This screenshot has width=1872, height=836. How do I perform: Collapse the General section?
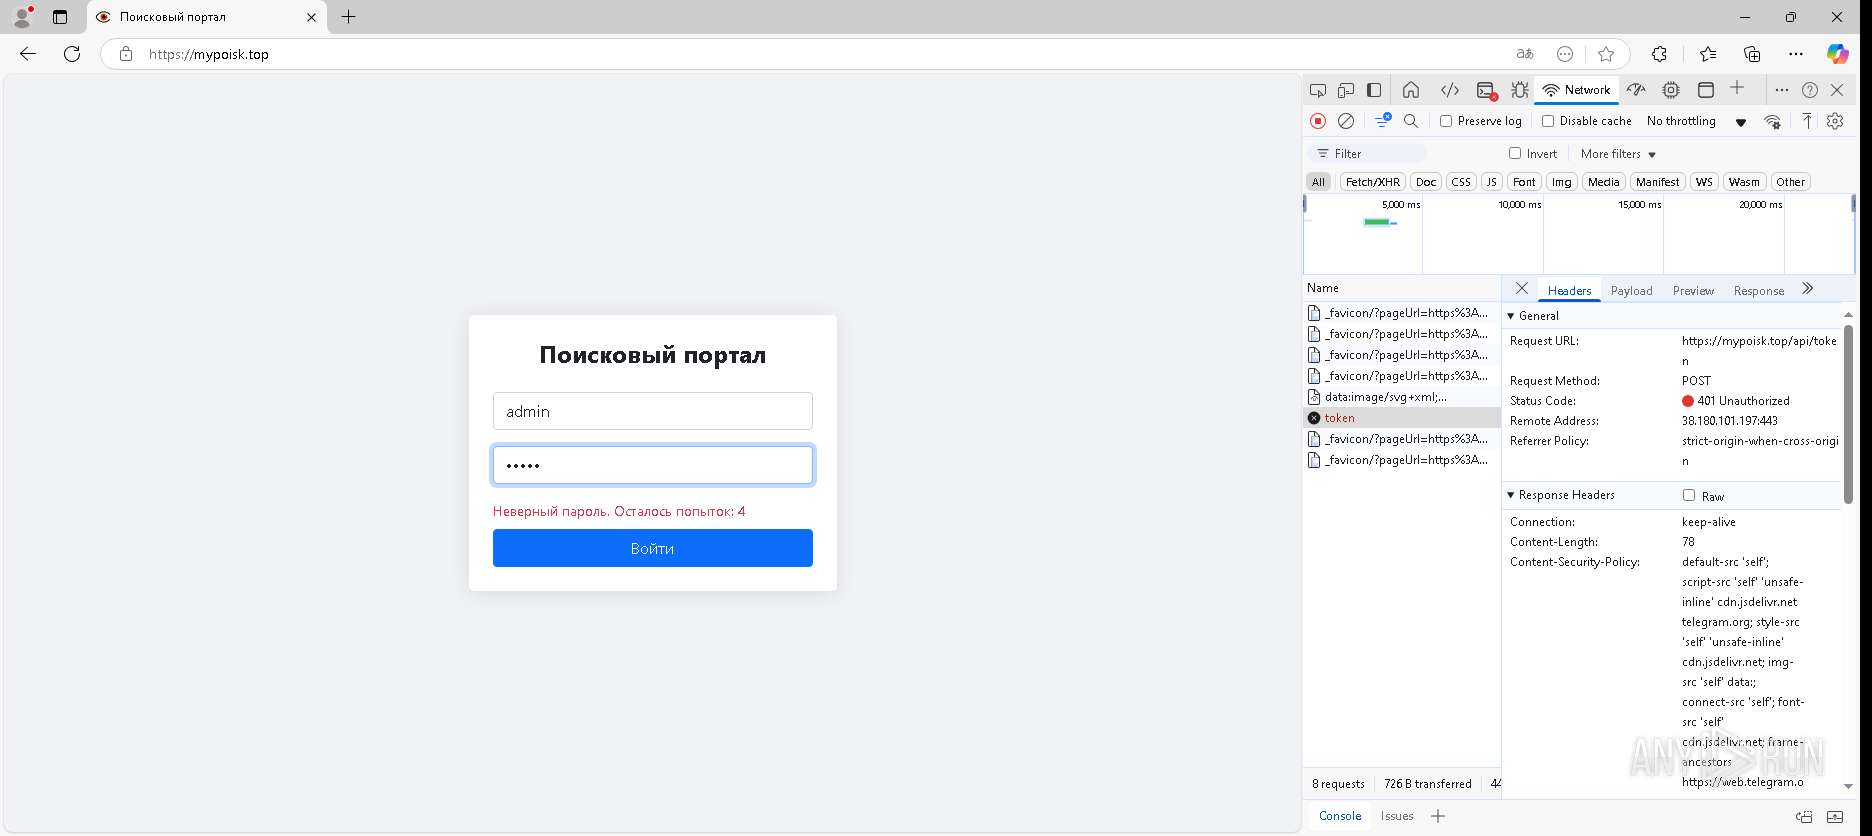(x=1511, y=316)
